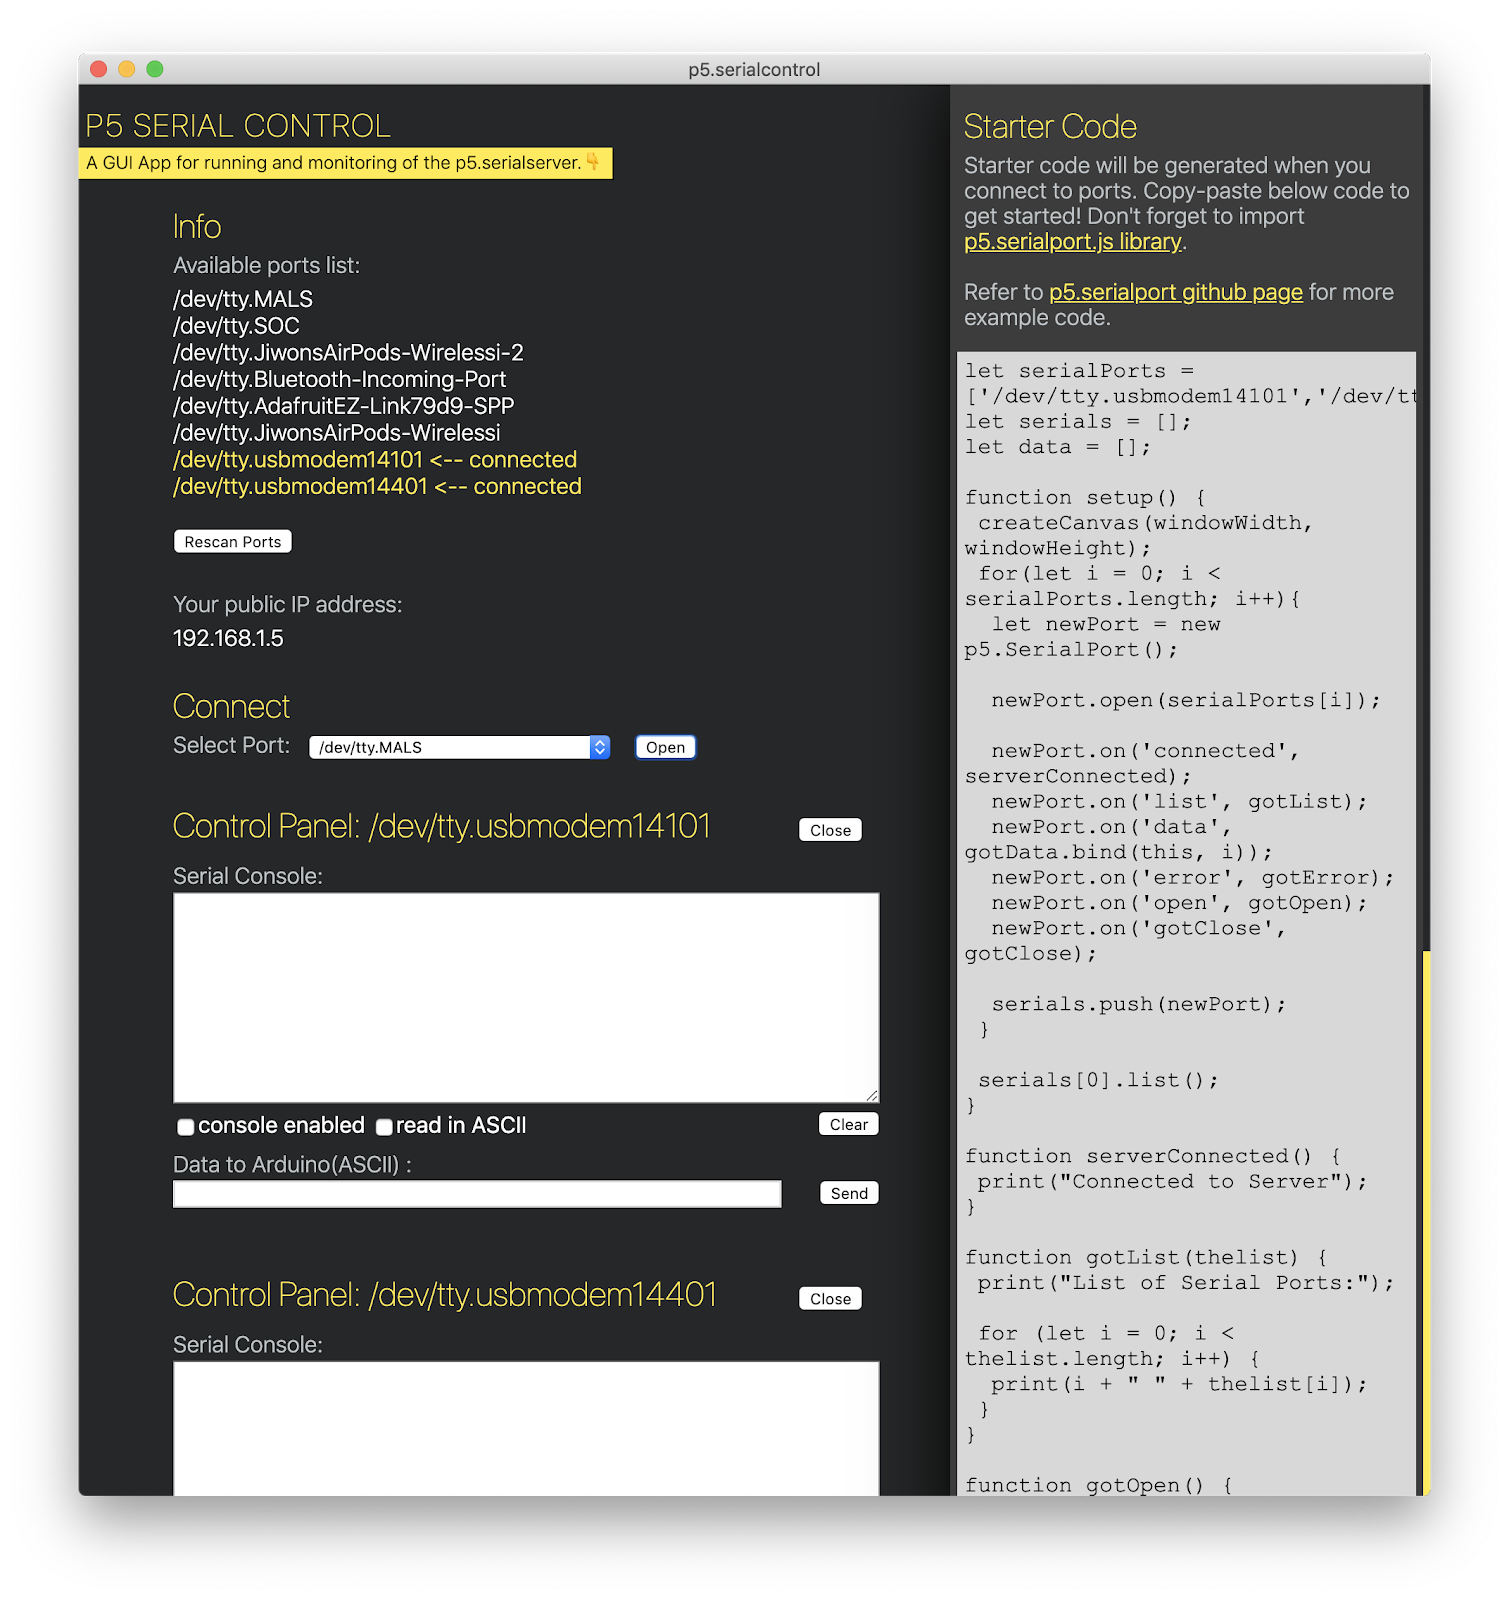Viewport: 1509px width, 1600px height.
Task: Select /dev/tty.AdafruitEZ-Link79d9-SPP entry
Action: 344,406
